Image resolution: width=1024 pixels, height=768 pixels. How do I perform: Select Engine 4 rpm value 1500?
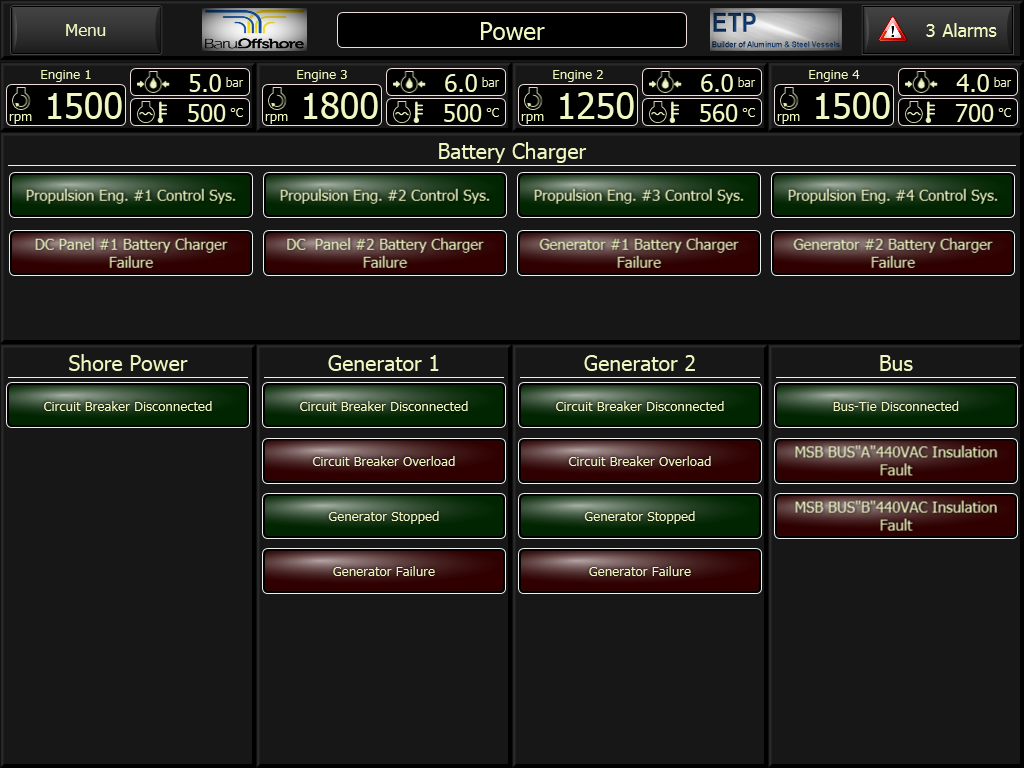[x=852, y=106]
